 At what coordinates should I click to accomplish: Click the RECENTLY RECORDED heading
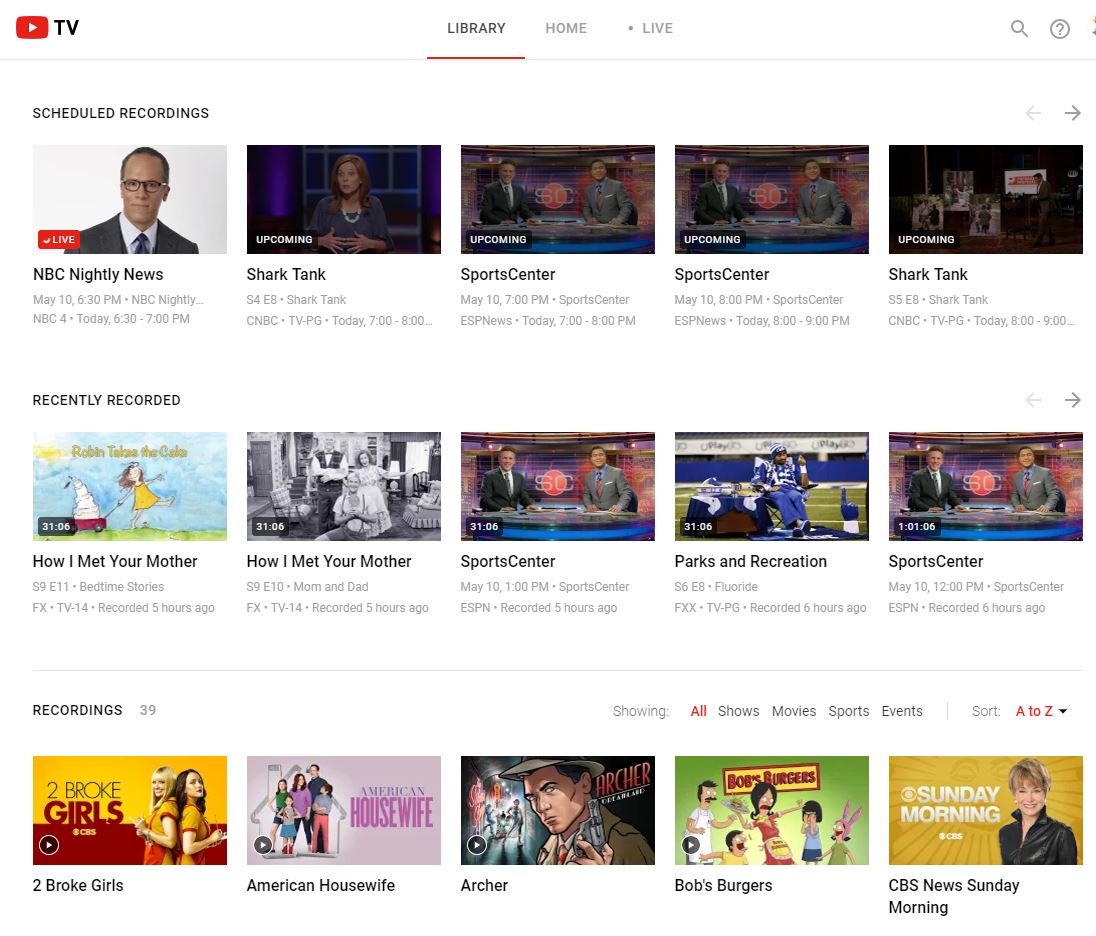107,401
